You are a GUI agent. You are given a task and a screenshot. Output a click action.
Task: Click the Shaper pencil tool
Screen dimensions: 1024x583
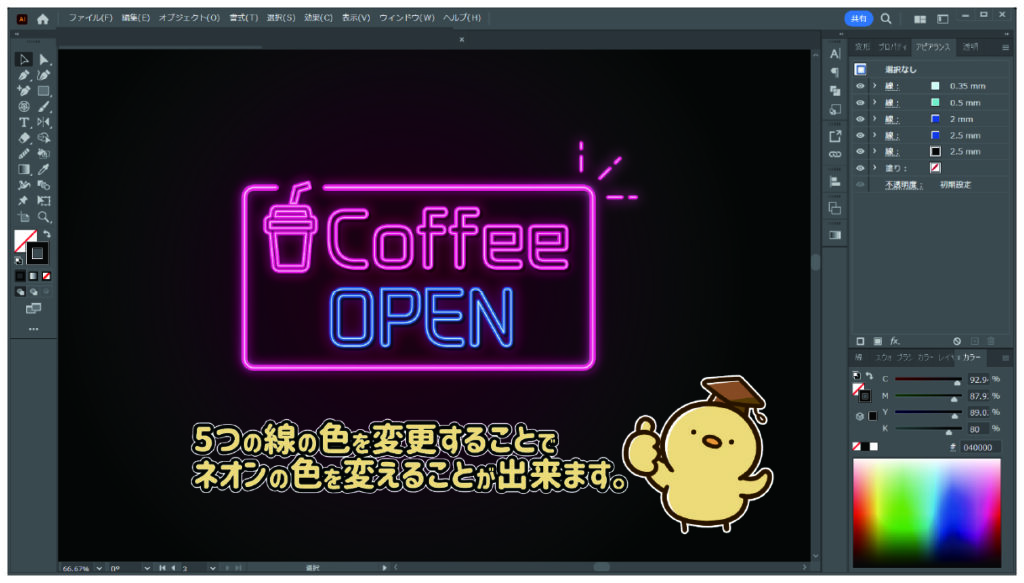[x=24, y=153]
